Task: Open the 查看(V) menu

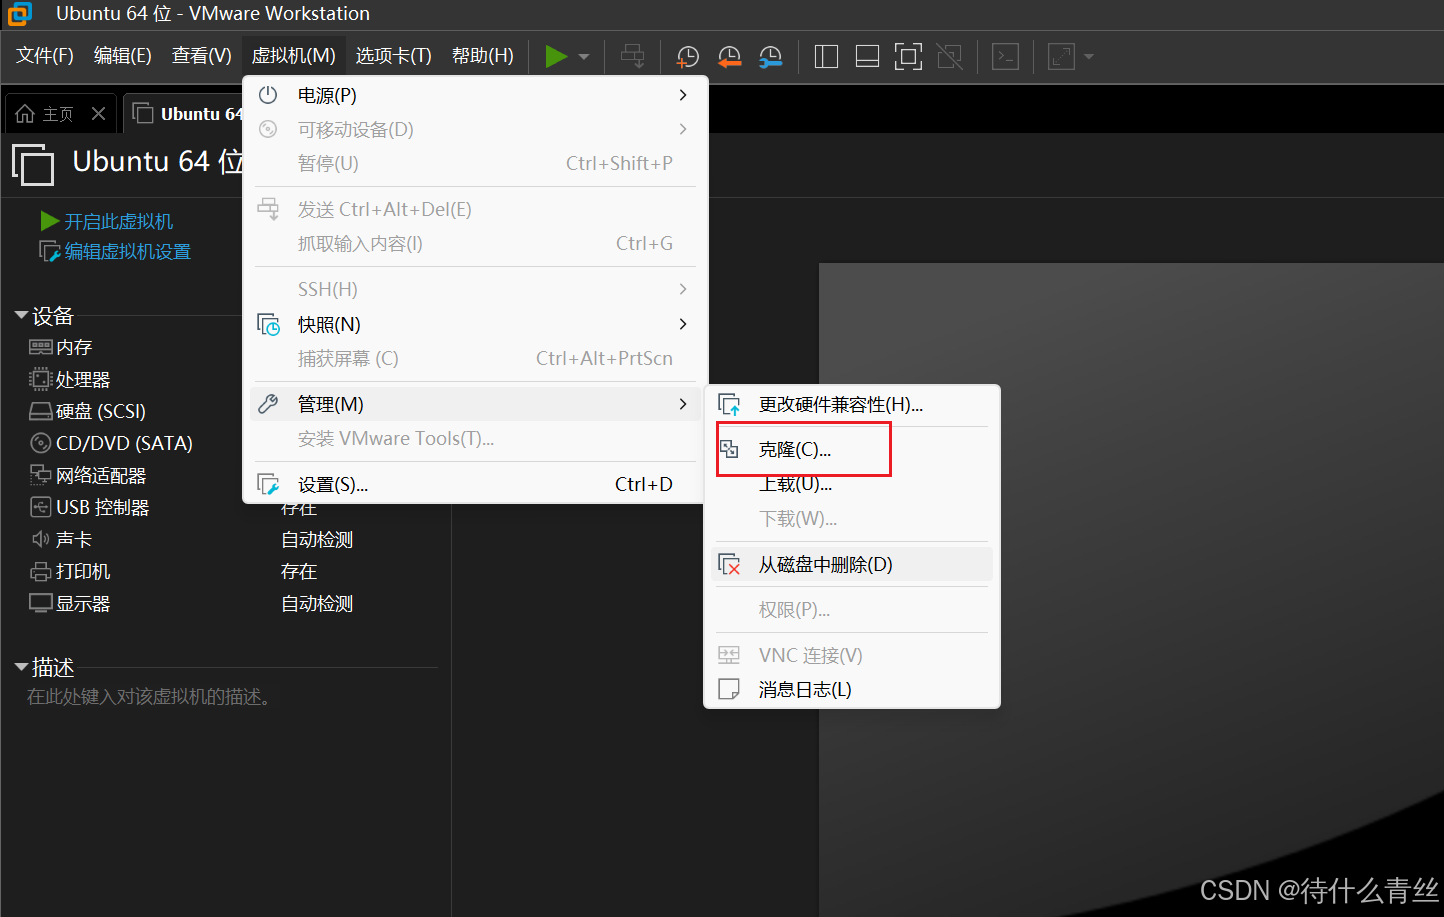Action: [x=201, y=56]
